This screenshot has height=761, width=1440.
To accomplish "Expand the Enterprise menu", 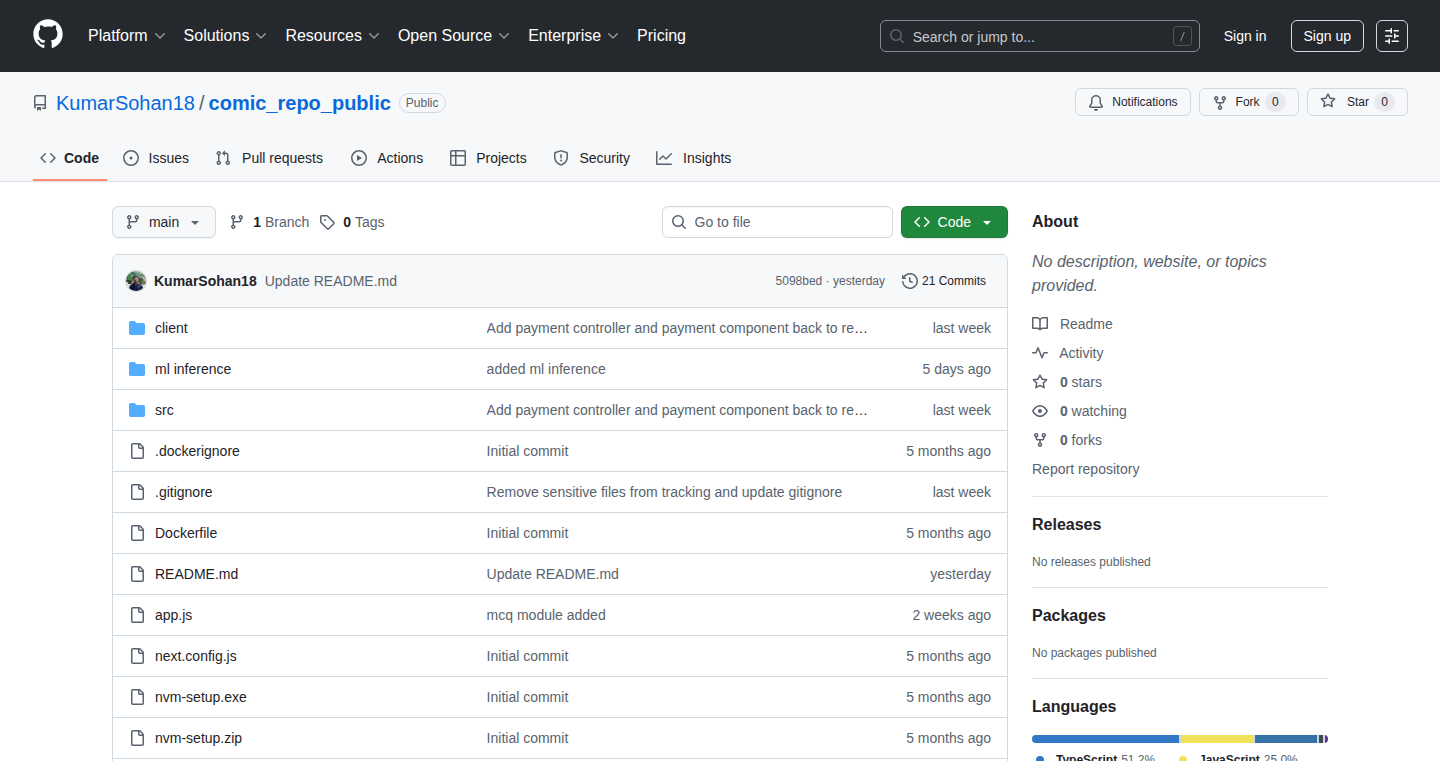I will (x=573, y=36).
